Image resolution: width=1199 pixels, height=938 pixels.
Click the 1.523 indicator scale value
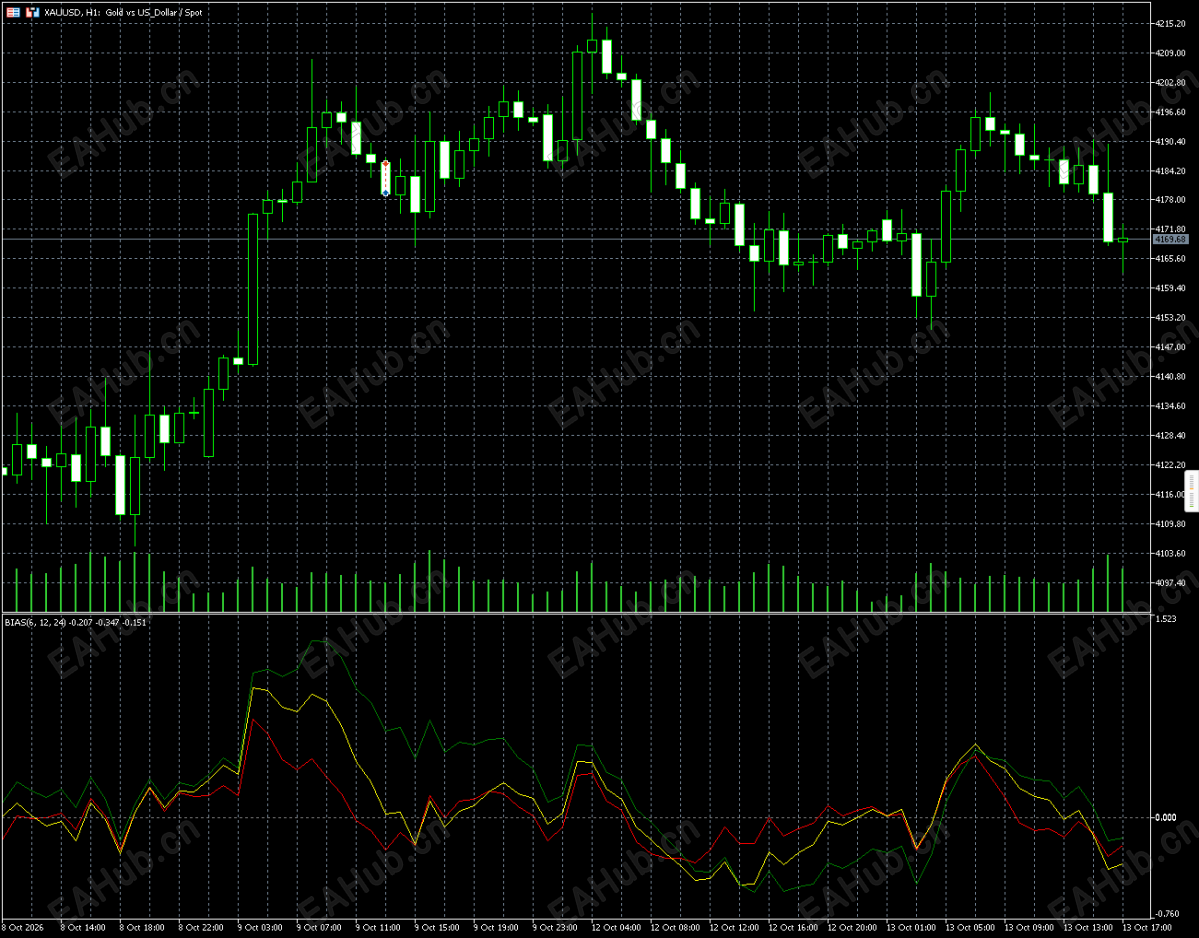coord(1166,619)
